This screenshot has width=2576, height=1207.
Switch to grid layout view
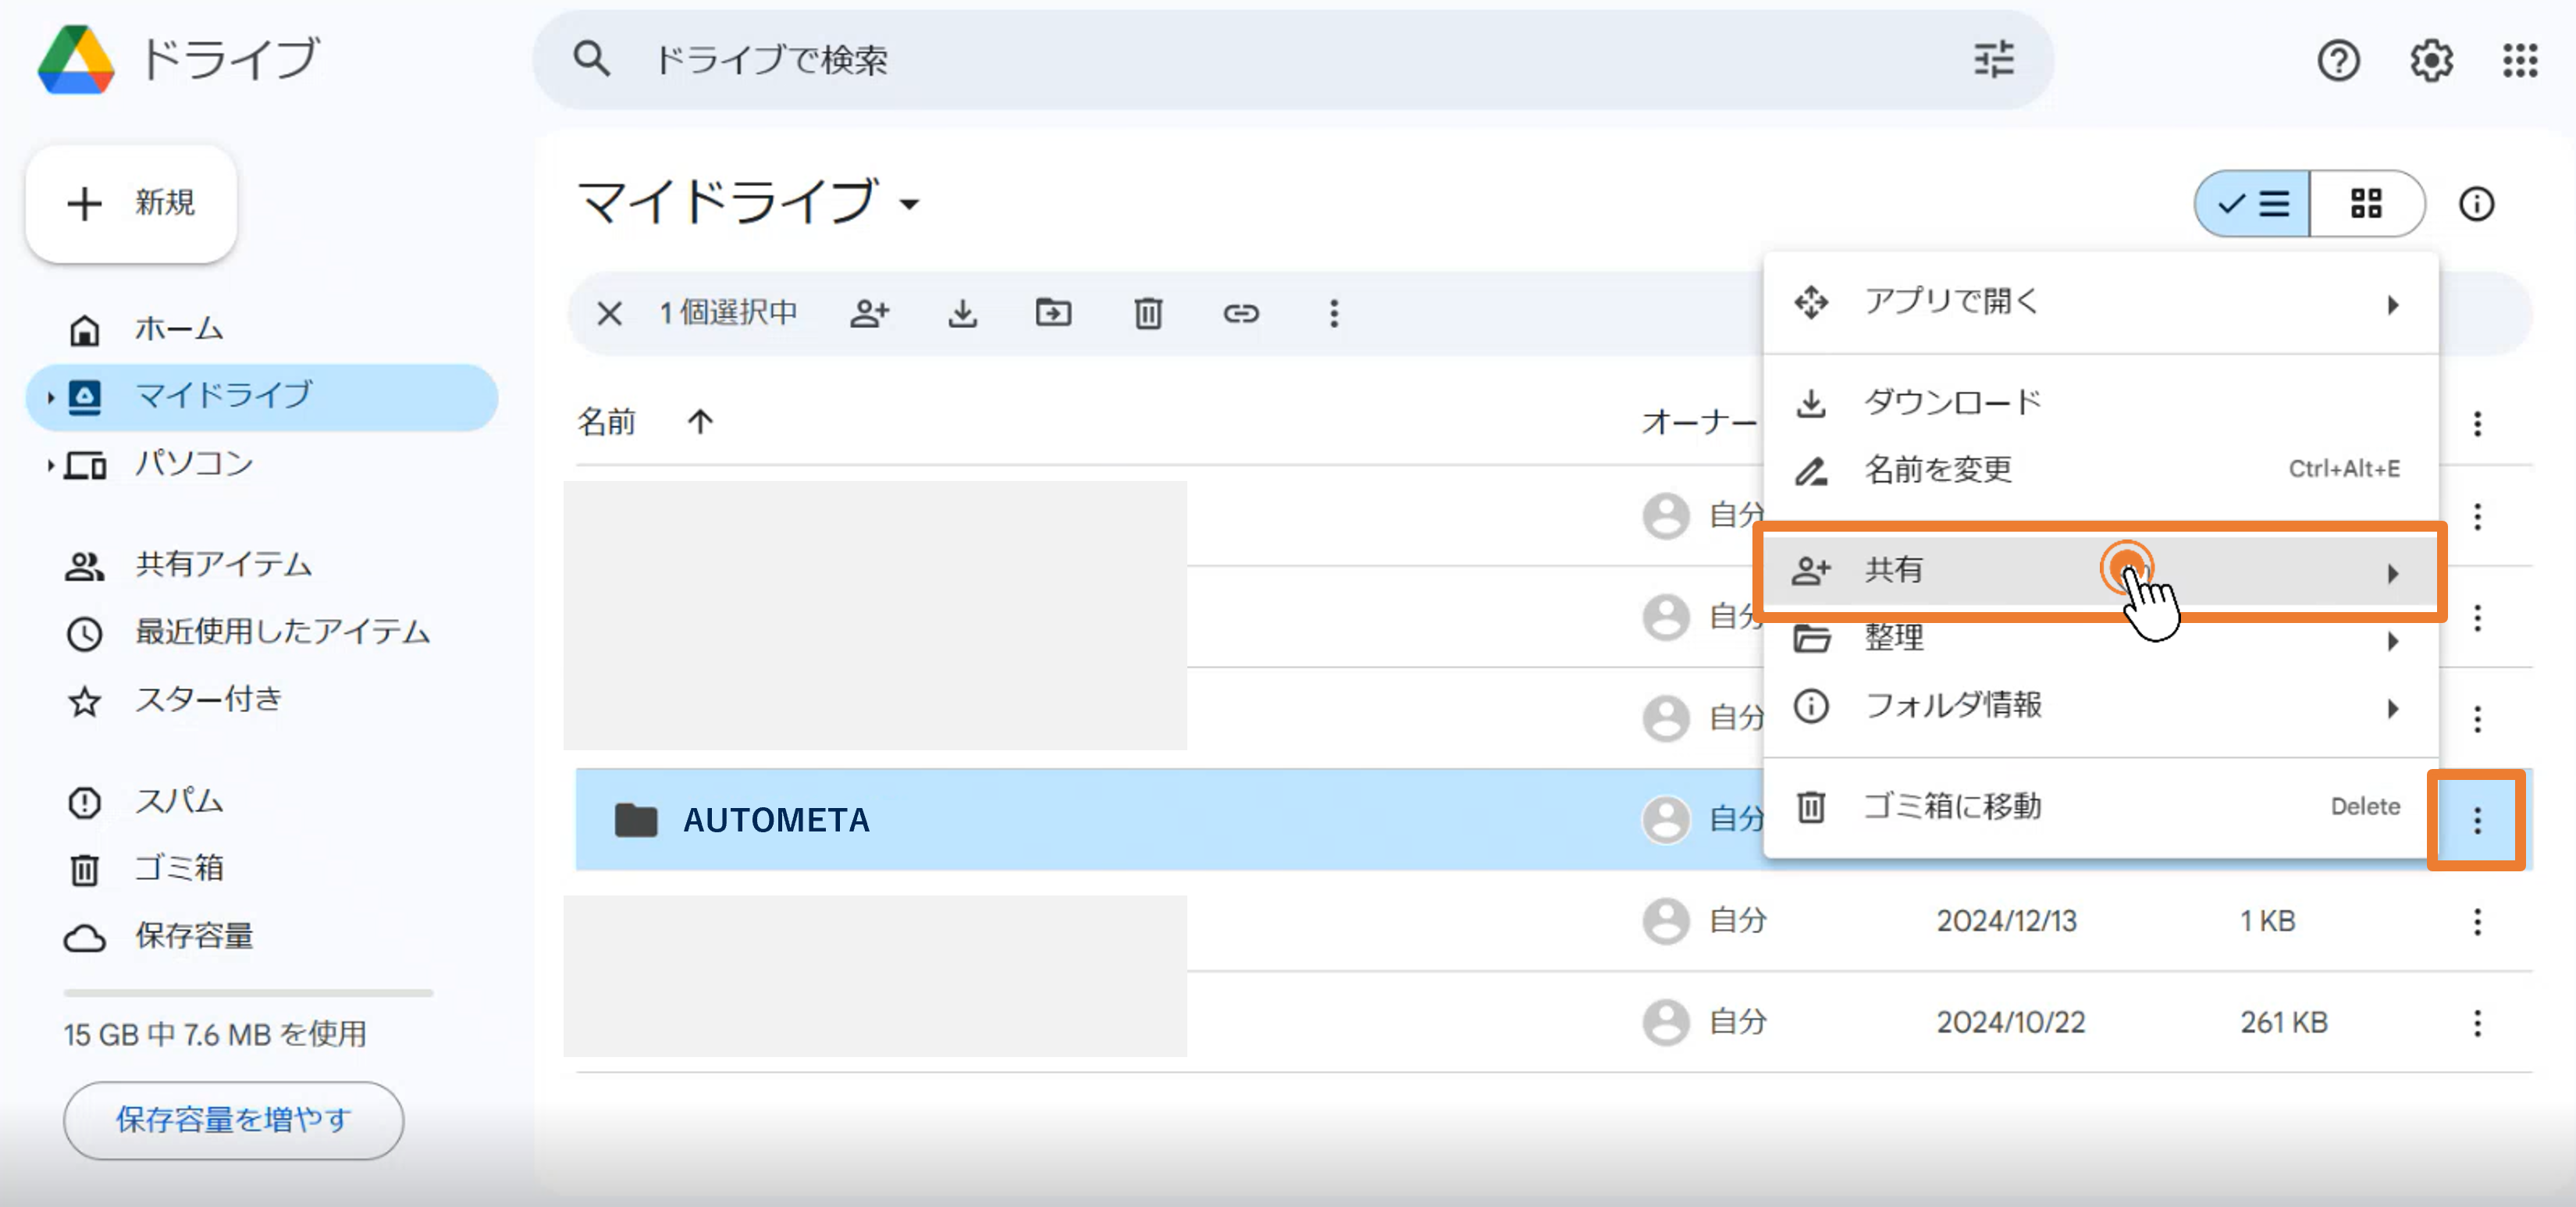click(x=2366, y=204)
